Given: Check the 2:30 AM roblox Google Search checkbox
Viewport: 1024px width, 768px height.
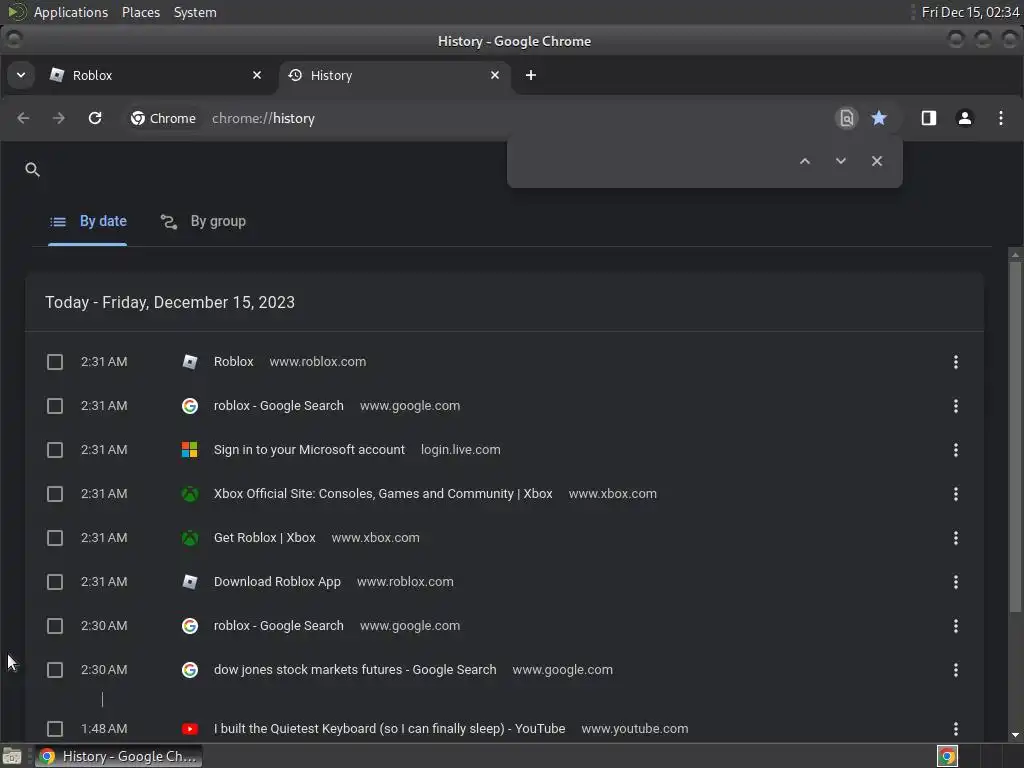Looking at the screenshot, I should (x=55, y=626).
